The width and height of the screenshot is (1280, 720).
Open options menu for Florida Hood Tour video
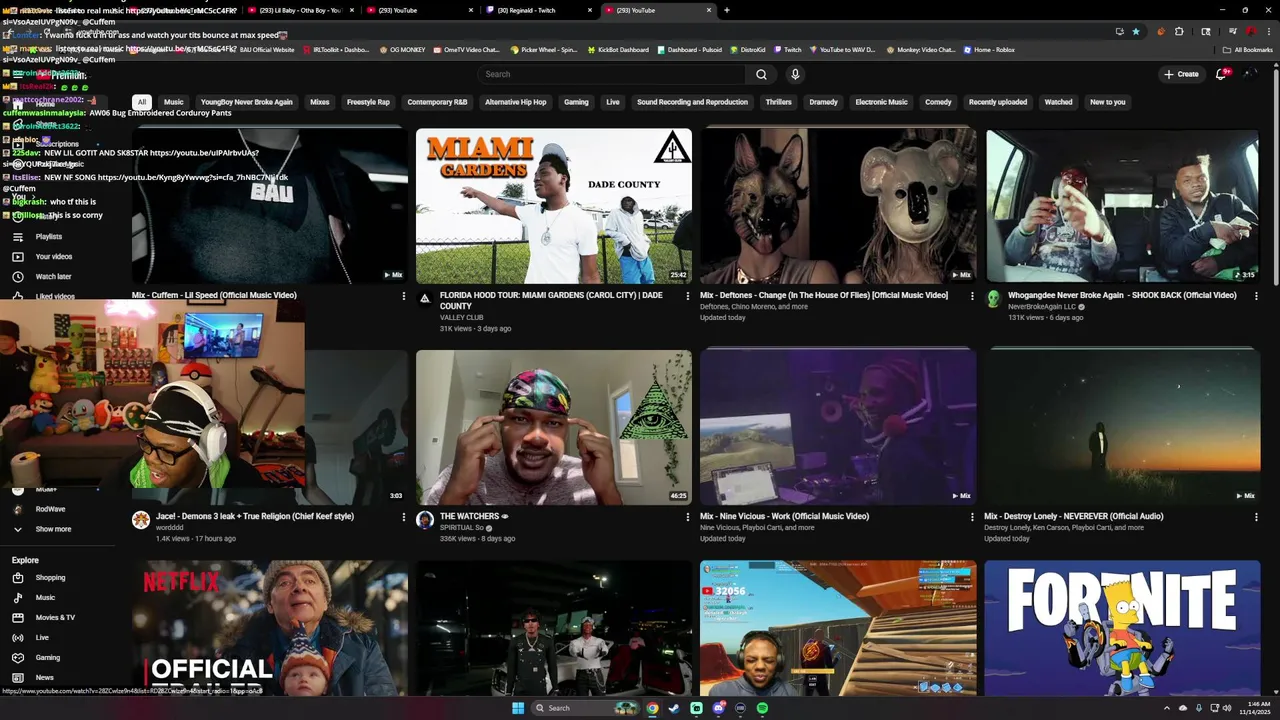pos(687,296)
